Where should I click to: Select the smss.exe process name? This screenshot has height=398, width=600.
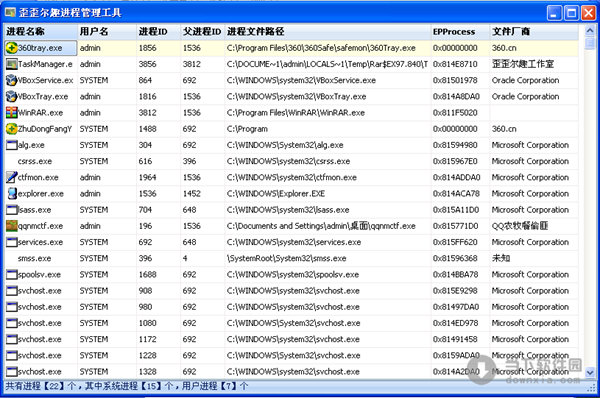(34, 259)
